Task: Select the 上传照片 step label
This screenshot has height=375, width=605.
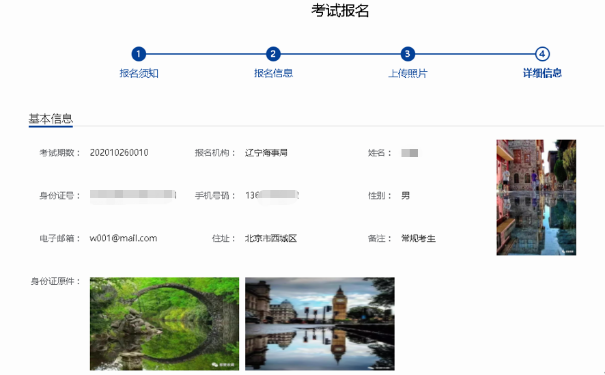Action: pos(408,73)
